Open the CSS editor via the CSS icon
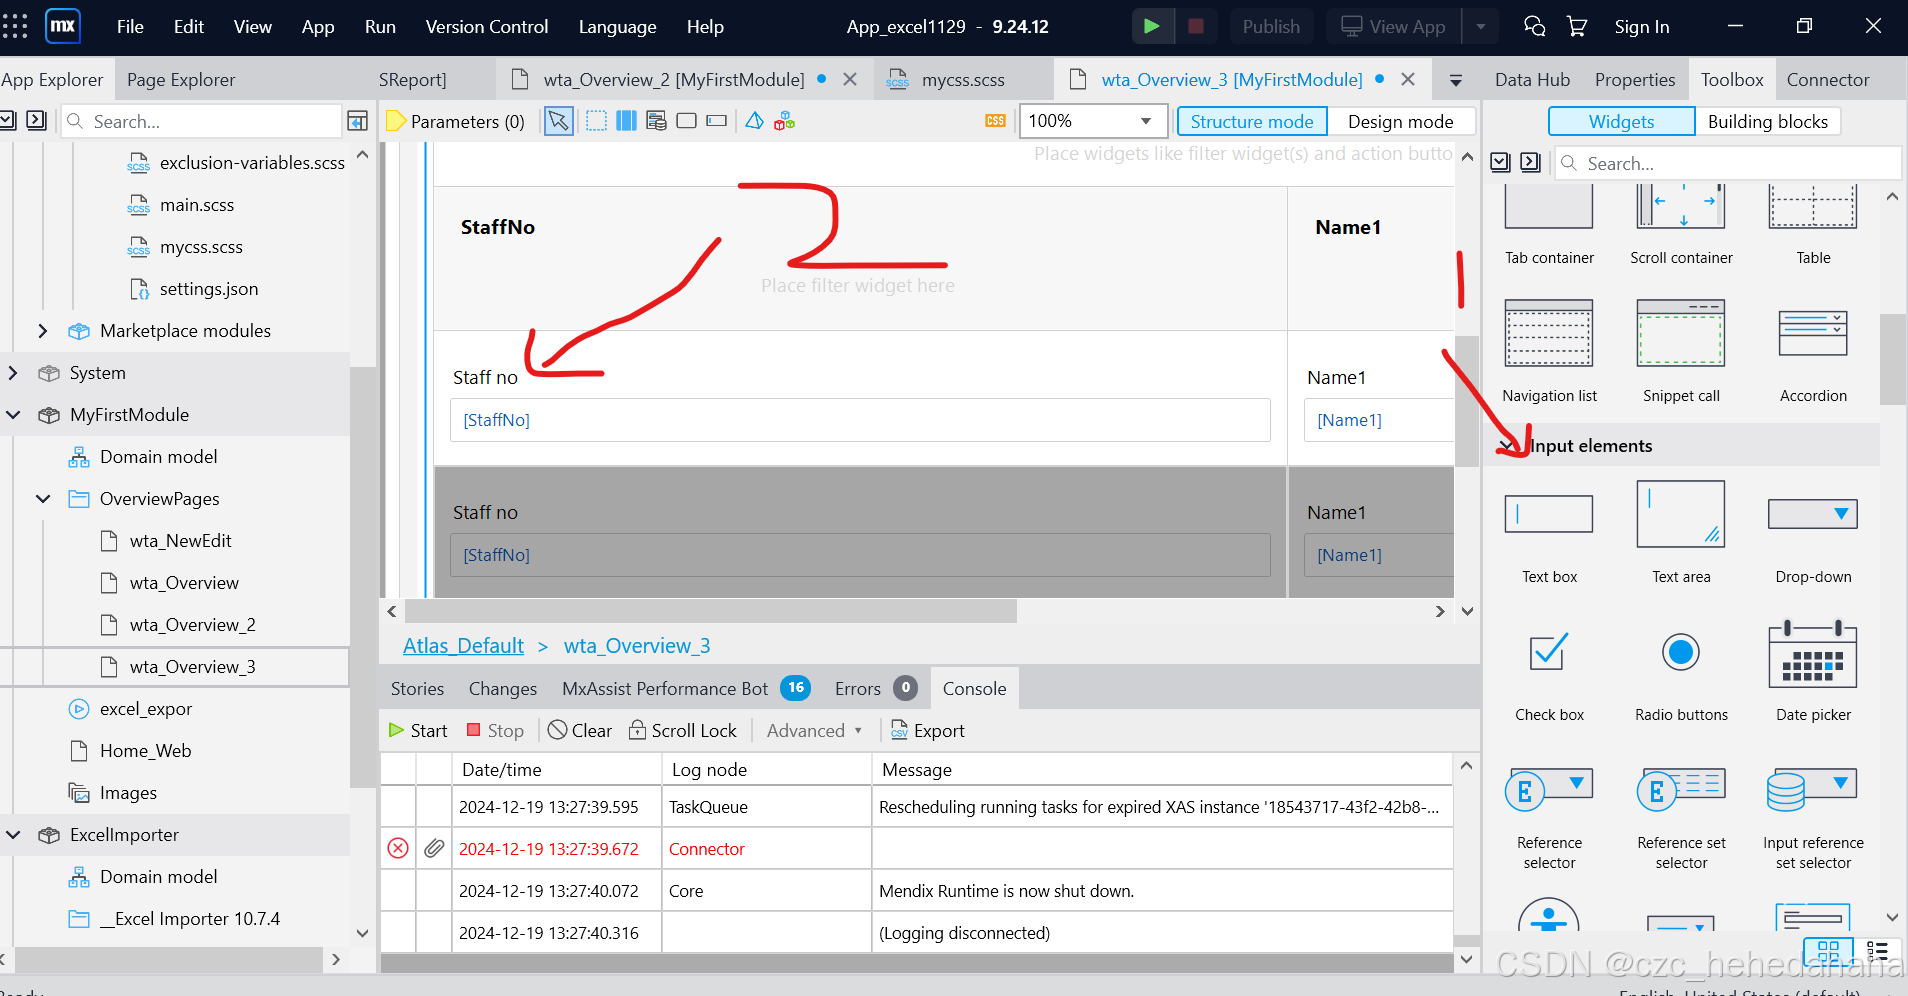The width and height of the screenshot is (1908, 996). coord(995,120)
